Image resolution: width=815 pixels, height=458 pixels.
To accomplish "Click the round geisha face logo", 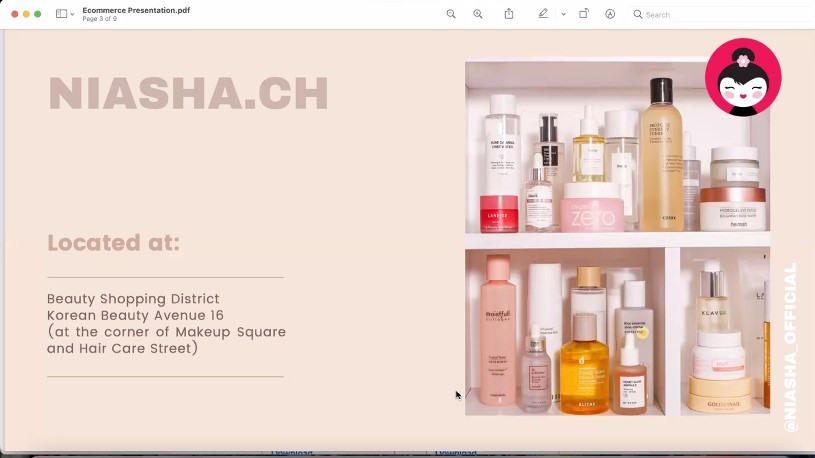I will [742, 78].
